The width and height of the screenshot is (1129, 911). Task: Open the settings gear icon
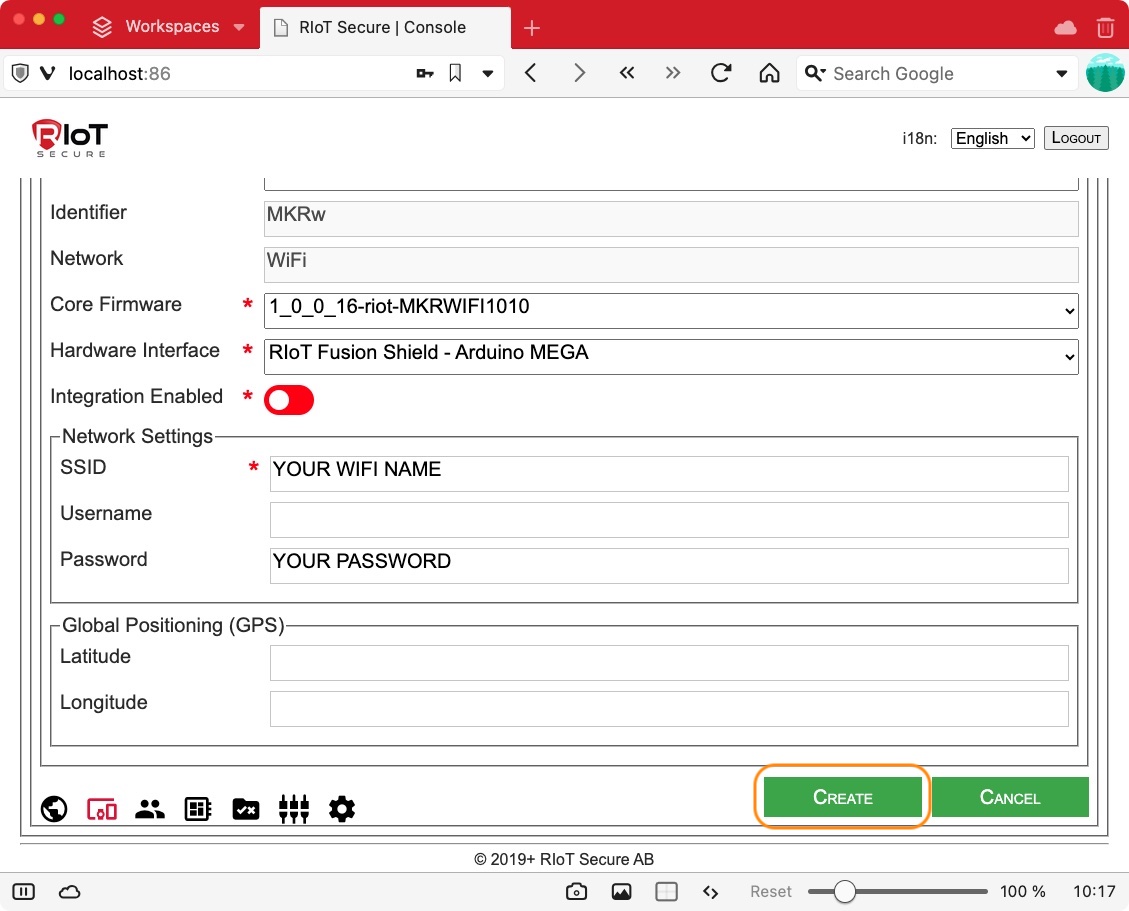click(342, 809)
